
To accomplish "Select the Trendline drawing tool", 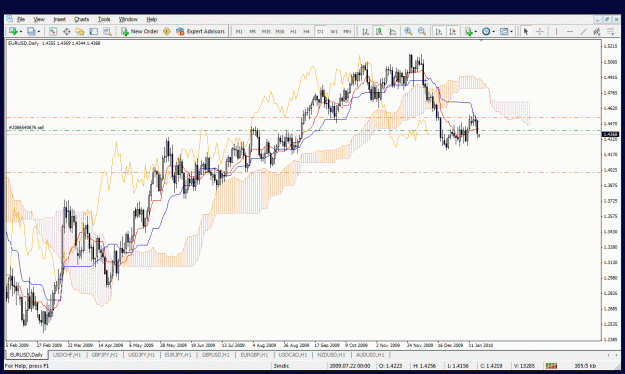I will click(x=583, y=31).
